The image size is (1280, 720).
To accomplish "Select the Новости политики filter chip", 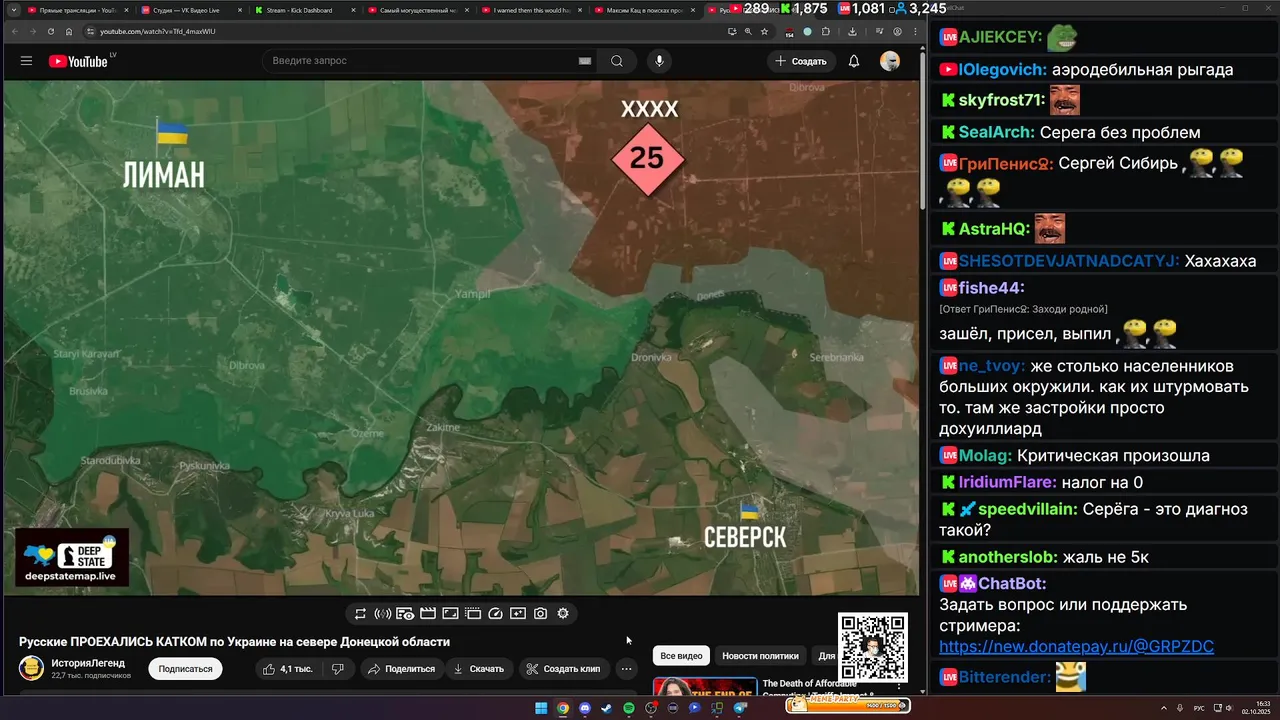I will (760, 656).
